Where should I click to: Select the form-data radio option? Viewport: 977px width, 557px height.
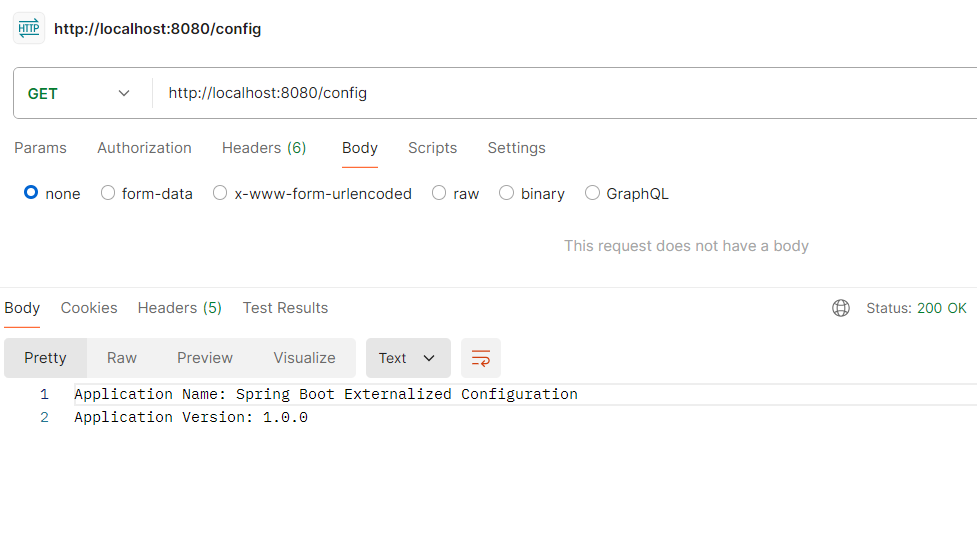108,193
